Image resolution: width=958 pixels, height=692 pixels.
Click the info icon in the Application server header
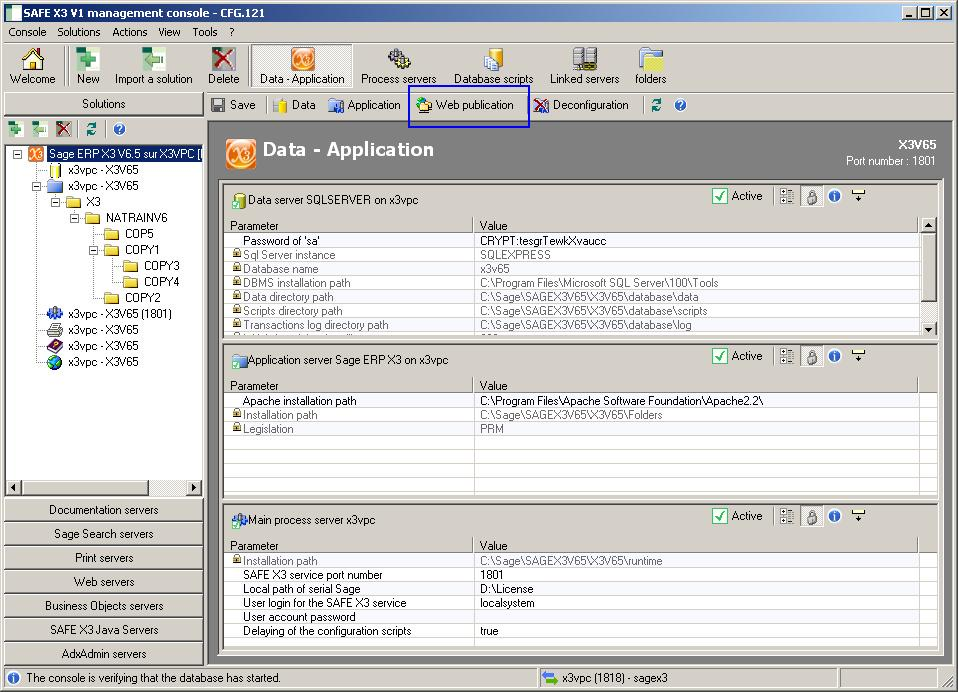[x=835, y=356]
